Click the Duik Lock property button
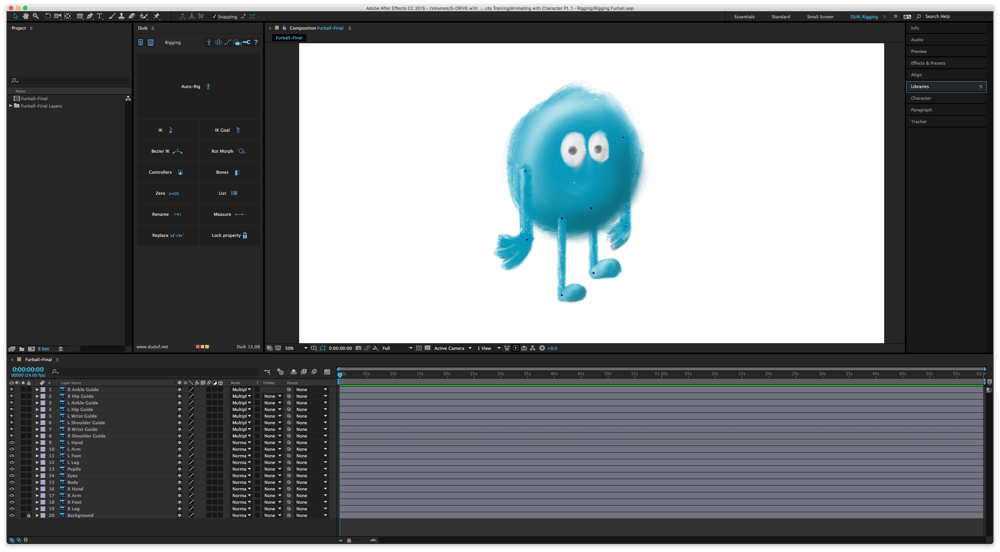This screenshot has height=552, width=1000. 230,235
